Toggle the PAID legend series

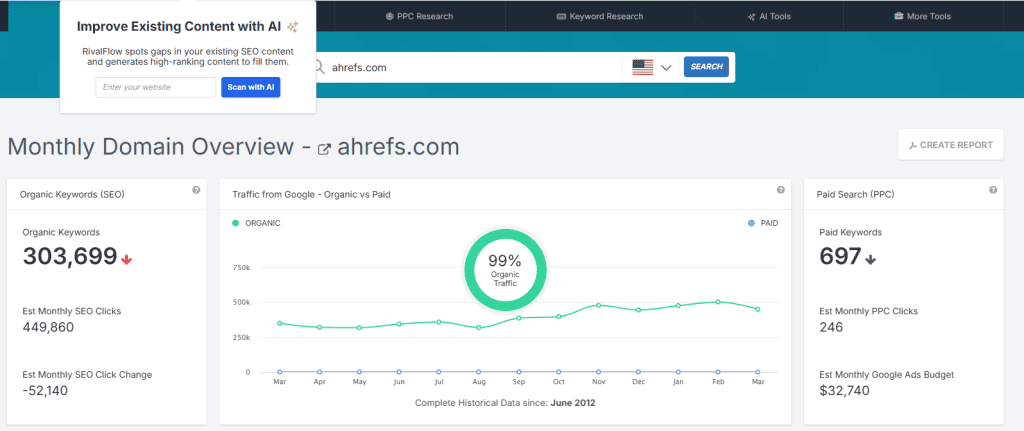[763, 223]
